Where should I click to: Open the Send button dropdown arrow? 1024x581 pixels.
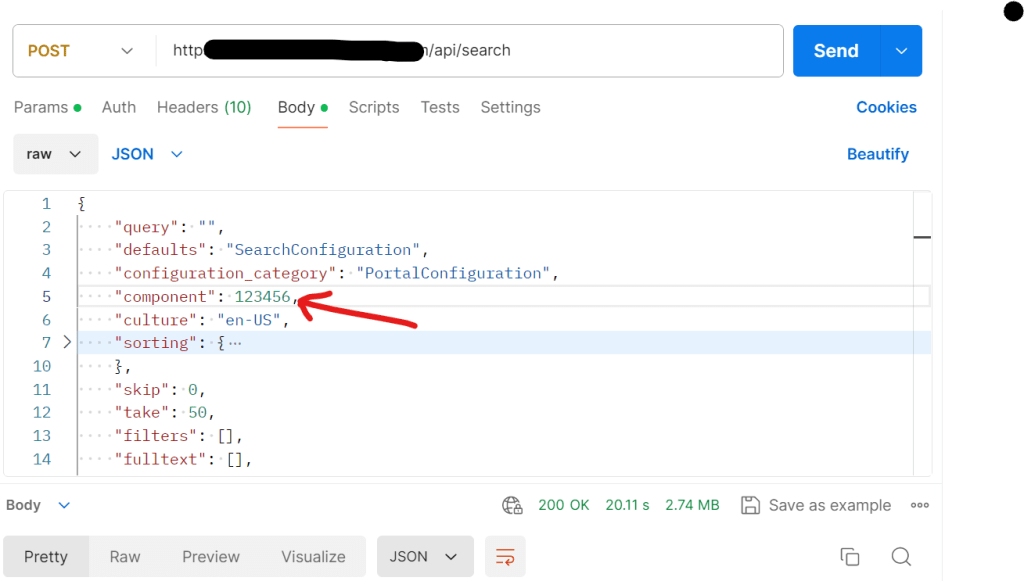point(901,51)
